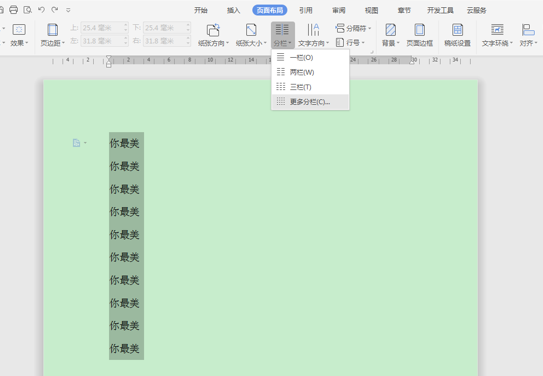Click the print icon in quick toolbar

(14, 10)
